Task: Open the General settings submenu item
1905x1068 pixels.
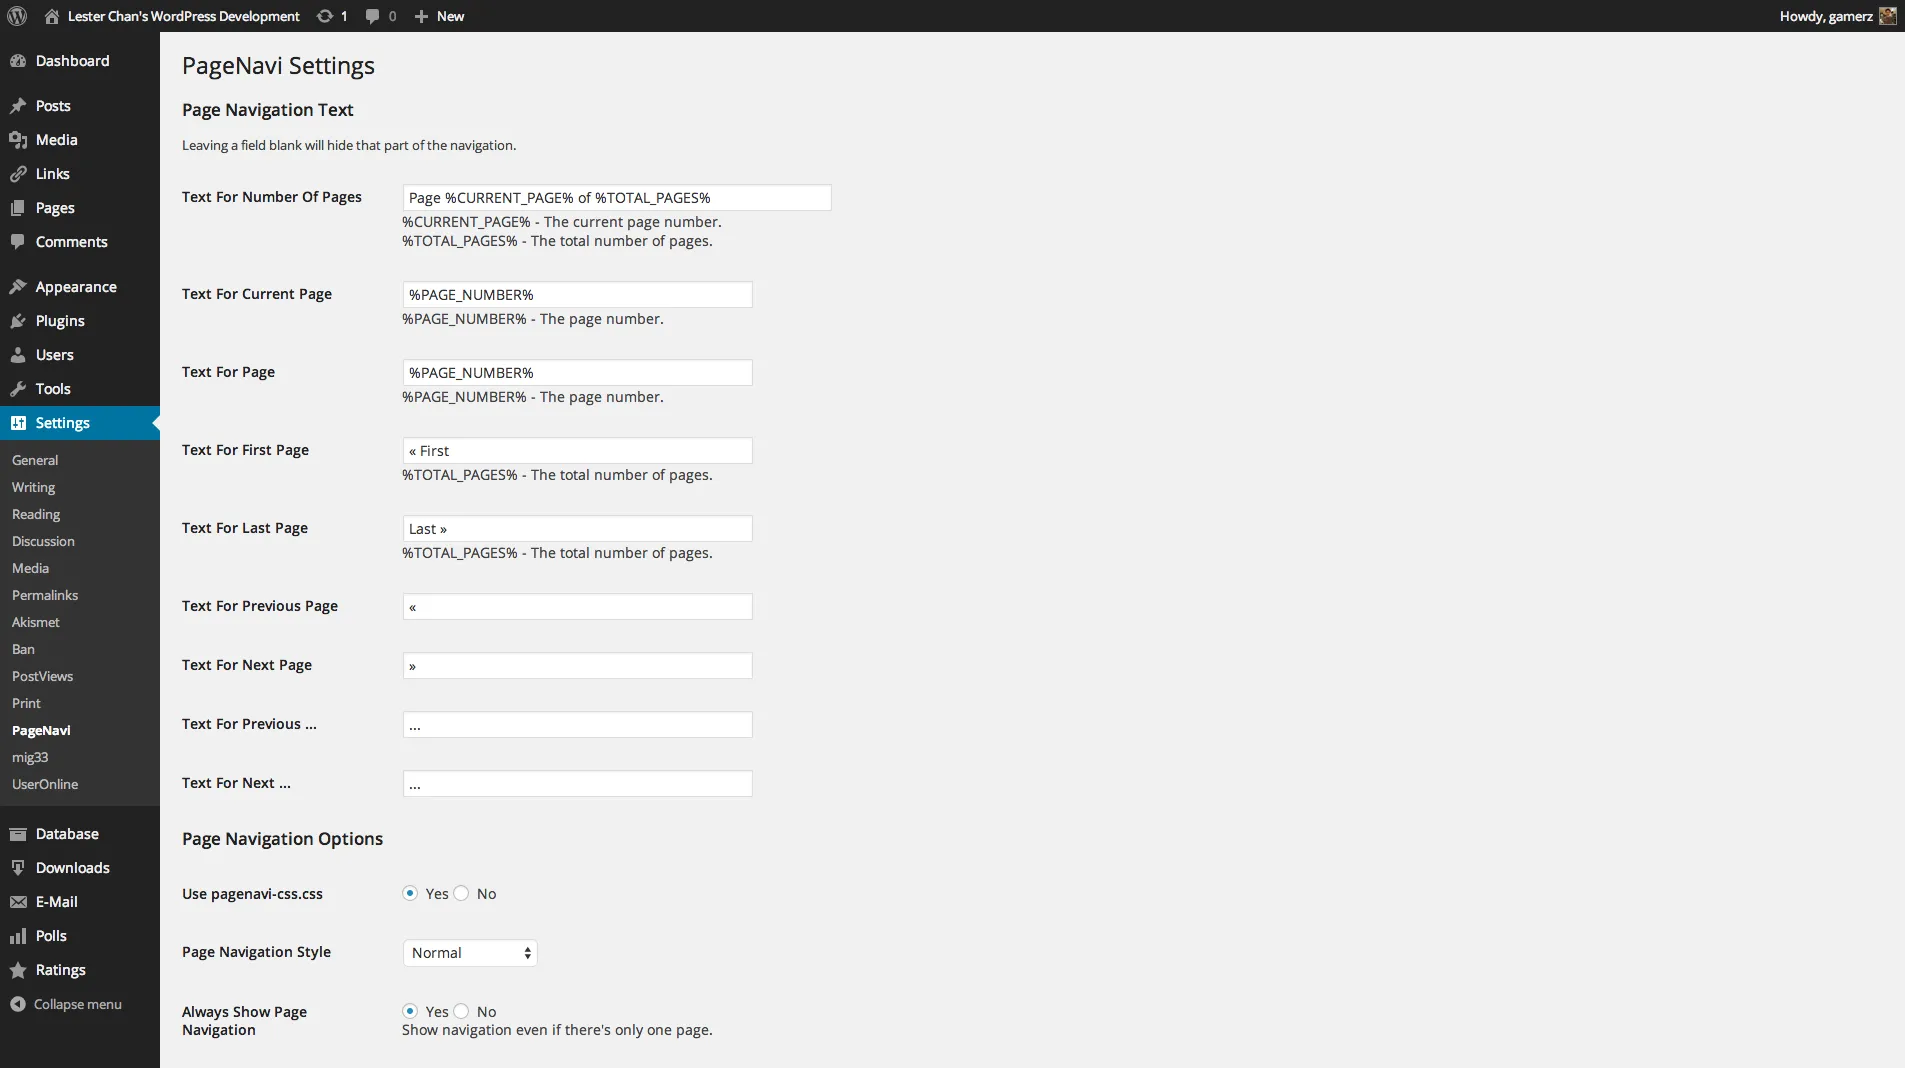Action: coord(35,460)
